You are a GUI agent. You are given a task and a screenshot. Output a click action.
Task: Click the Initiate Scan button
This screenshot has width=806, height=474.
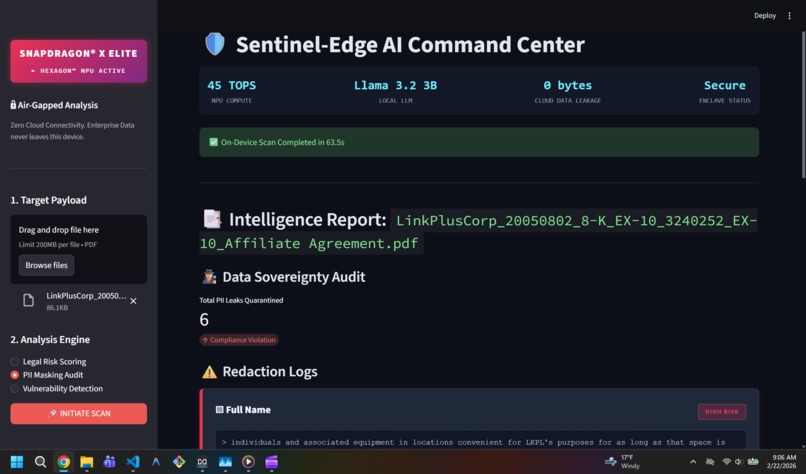point(79,413)
